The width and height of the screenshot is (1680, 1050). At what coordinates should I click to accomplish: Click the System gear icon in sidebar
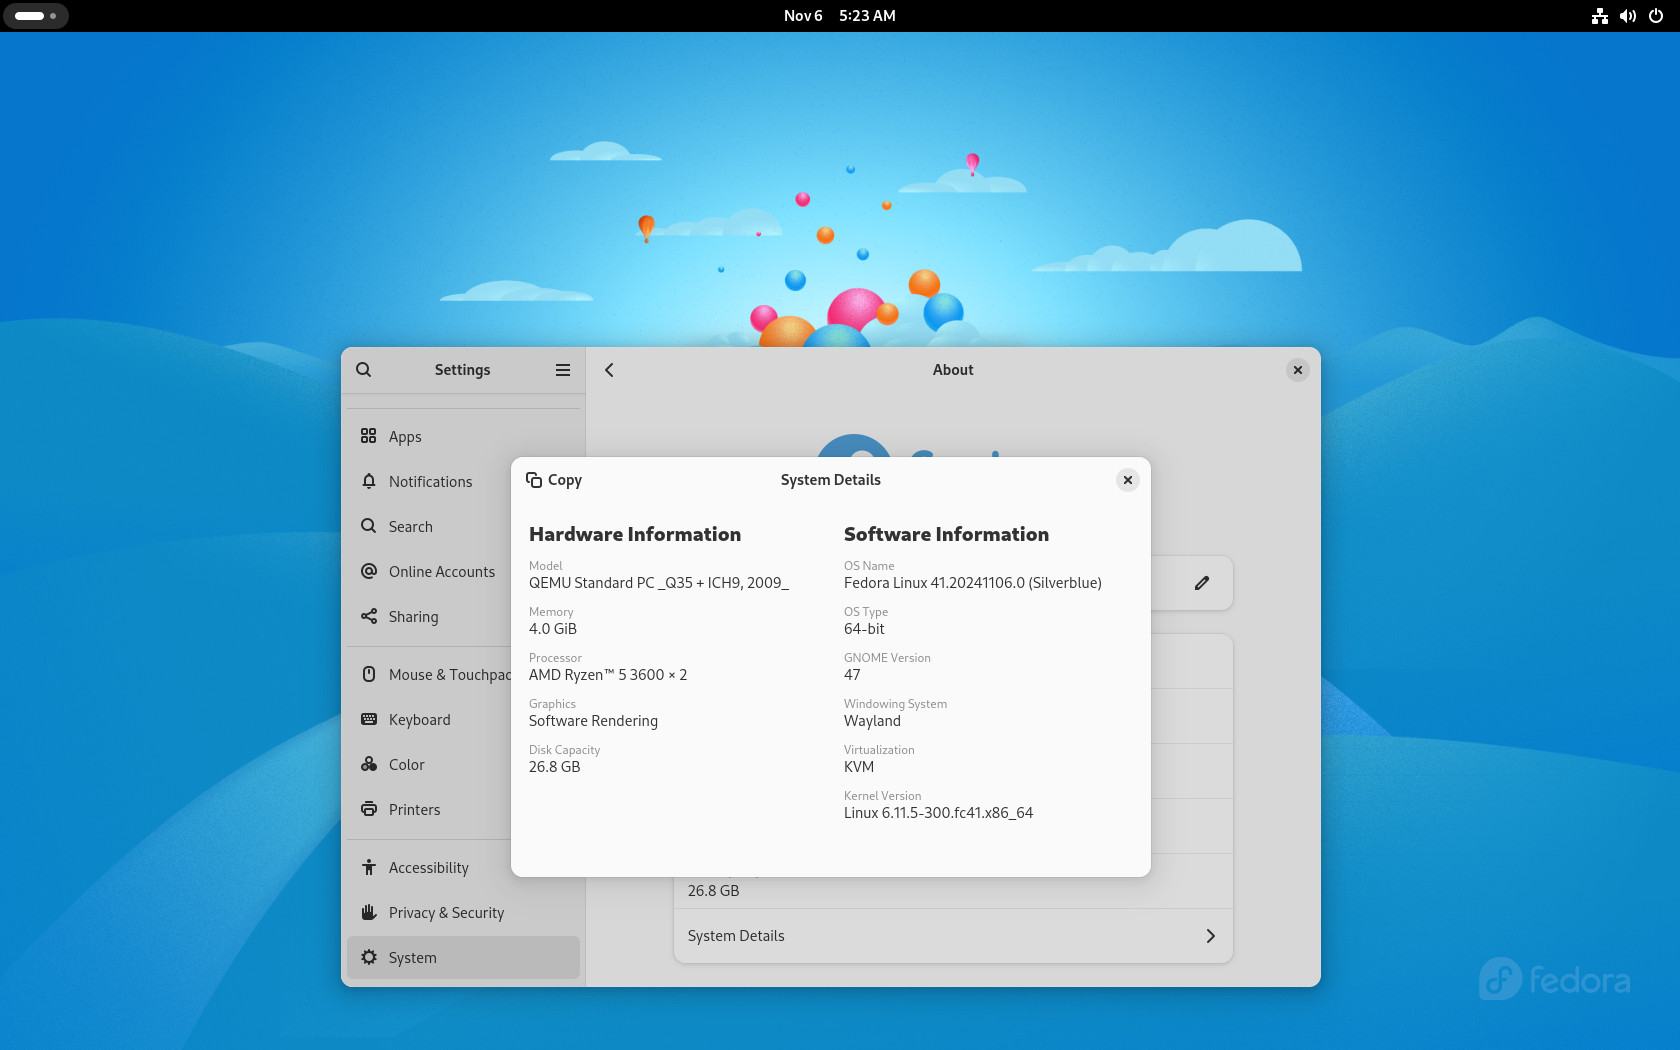369,957
